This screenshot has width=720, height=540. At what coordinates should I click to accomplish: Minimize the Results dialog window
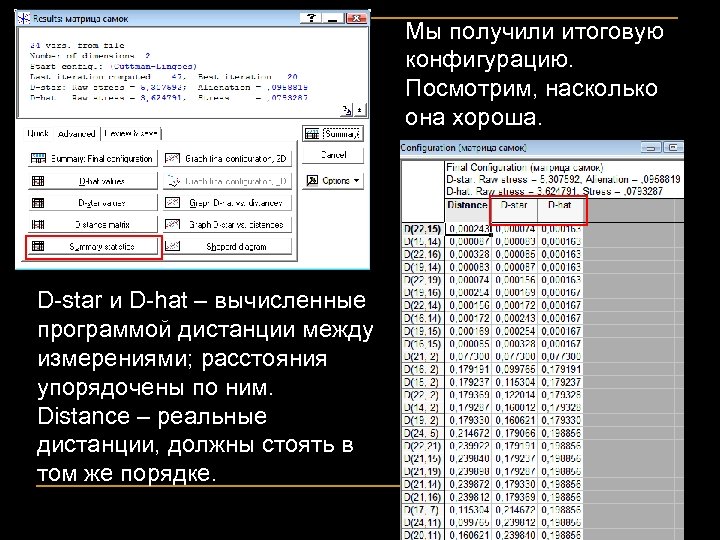(333, 18)
